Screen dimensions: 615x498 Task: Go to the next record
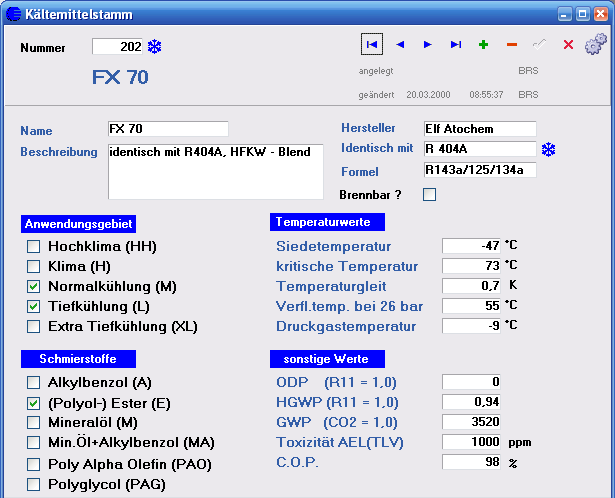428,45
